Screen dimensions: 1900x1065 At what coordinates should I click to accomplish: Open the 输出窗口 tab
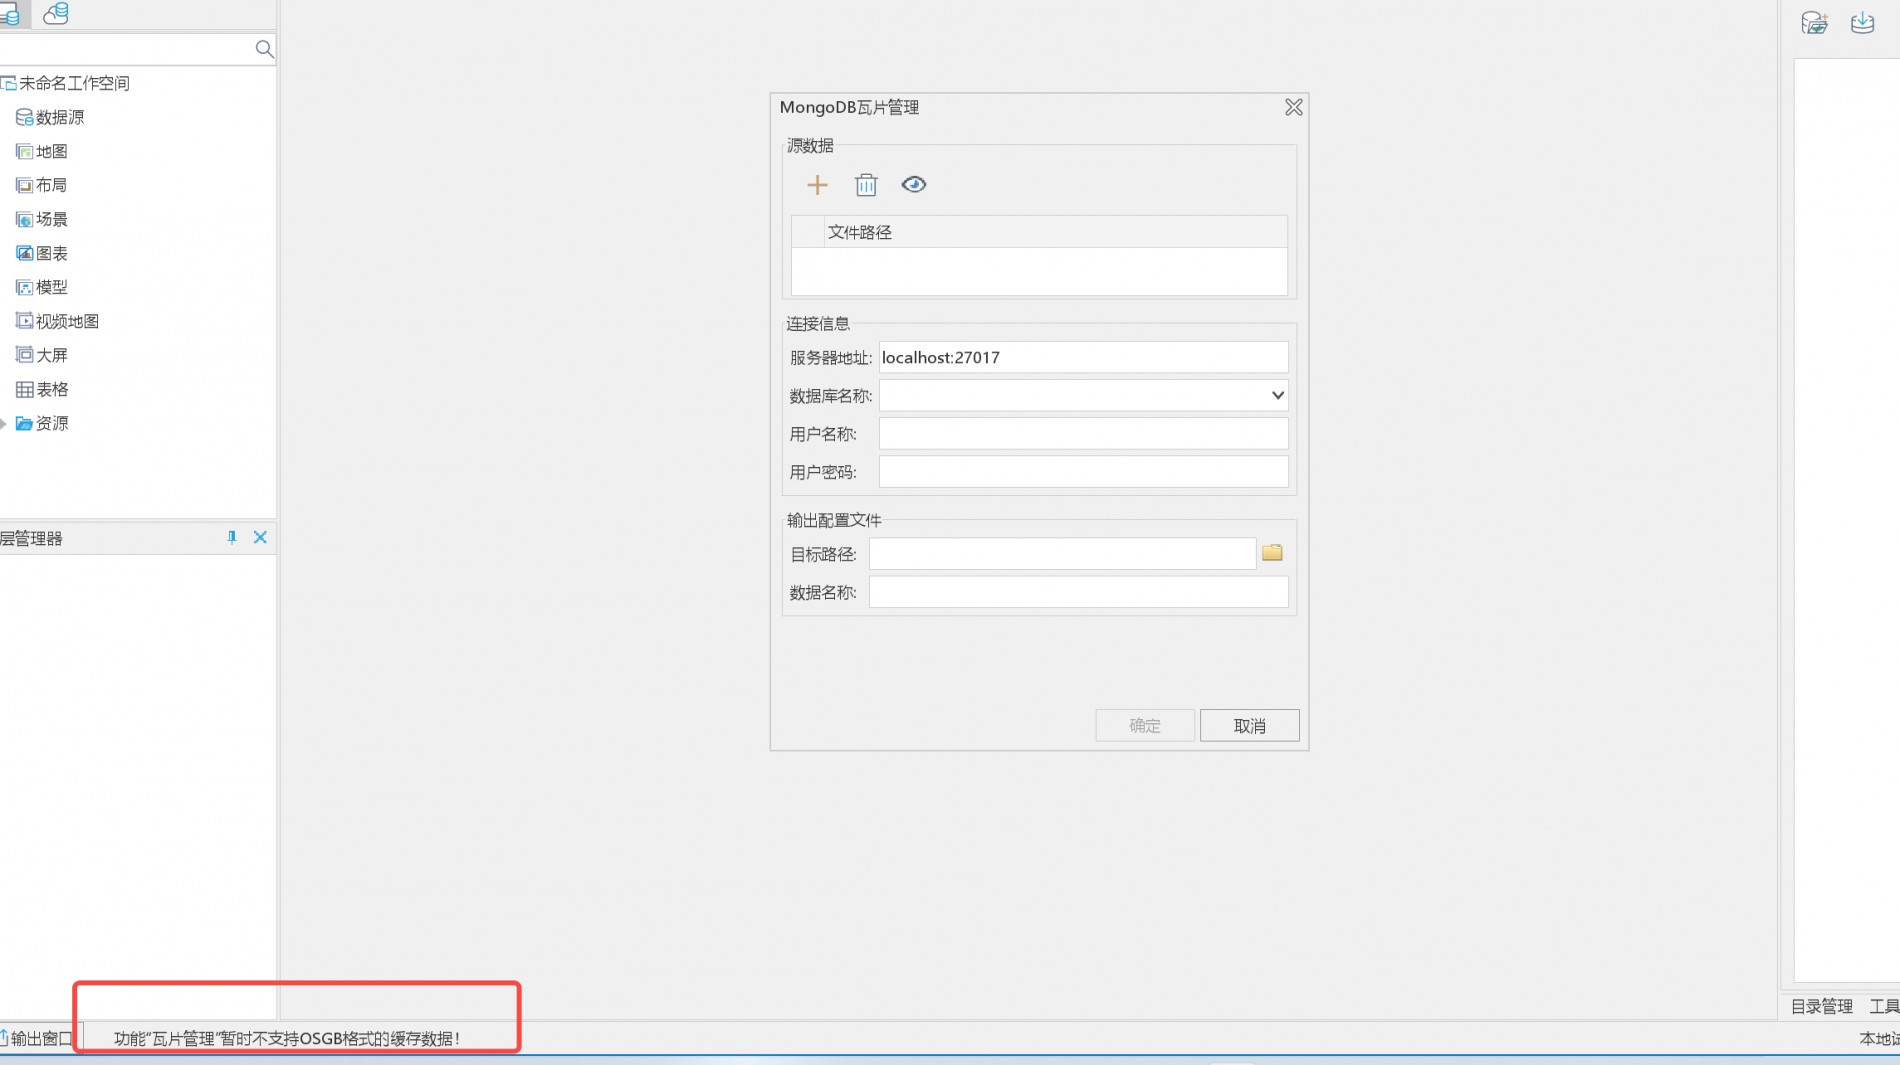point(38,1039)
